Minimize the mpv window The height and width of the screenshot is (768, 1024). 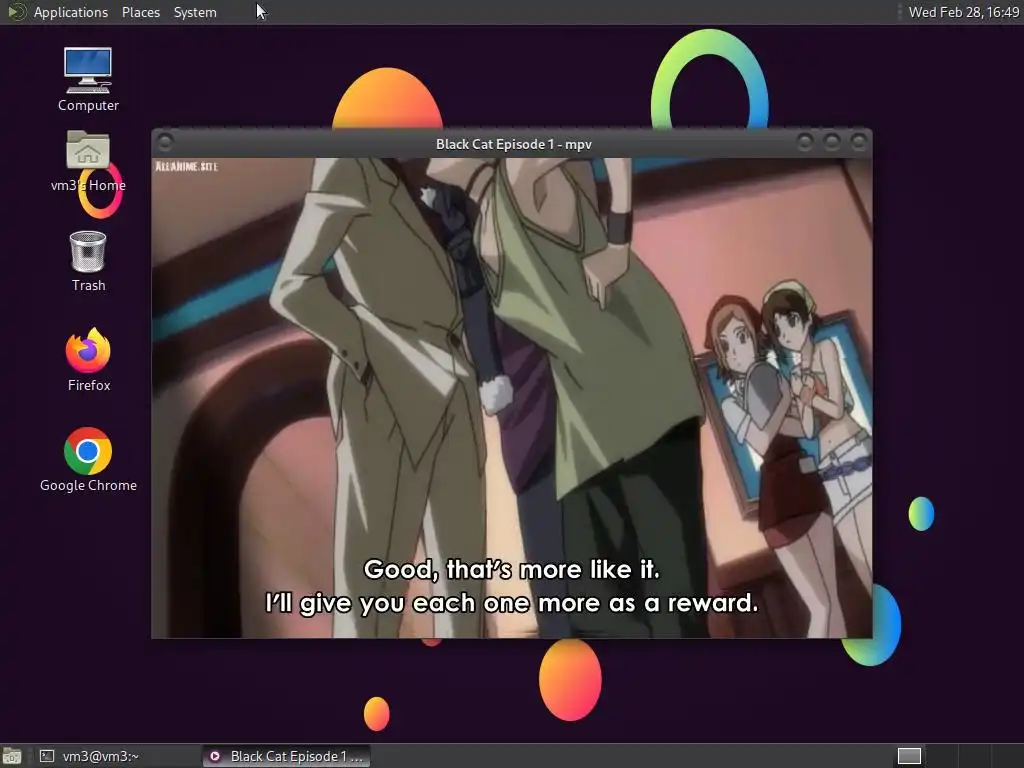pyautogui.click(x=805, y=142)
